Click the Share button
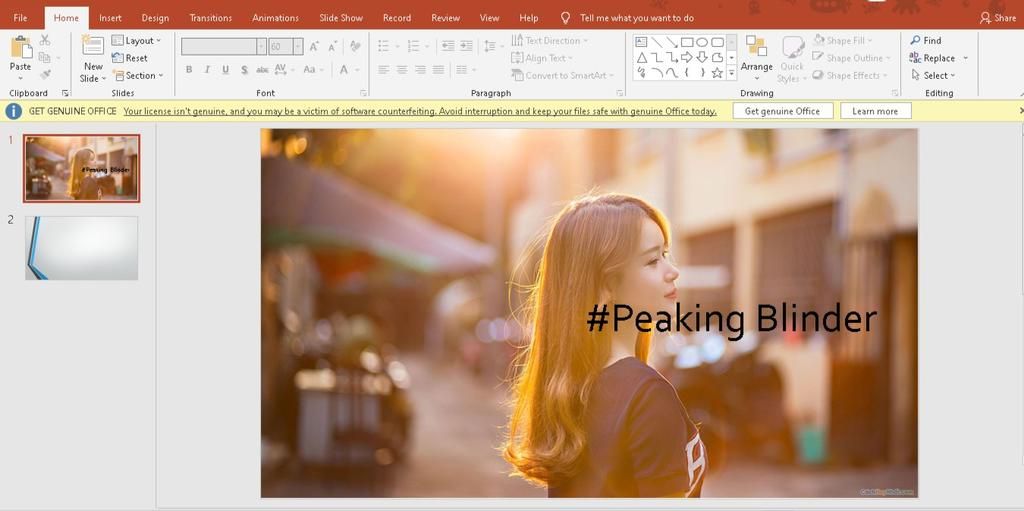 click(x=998, y=18)
